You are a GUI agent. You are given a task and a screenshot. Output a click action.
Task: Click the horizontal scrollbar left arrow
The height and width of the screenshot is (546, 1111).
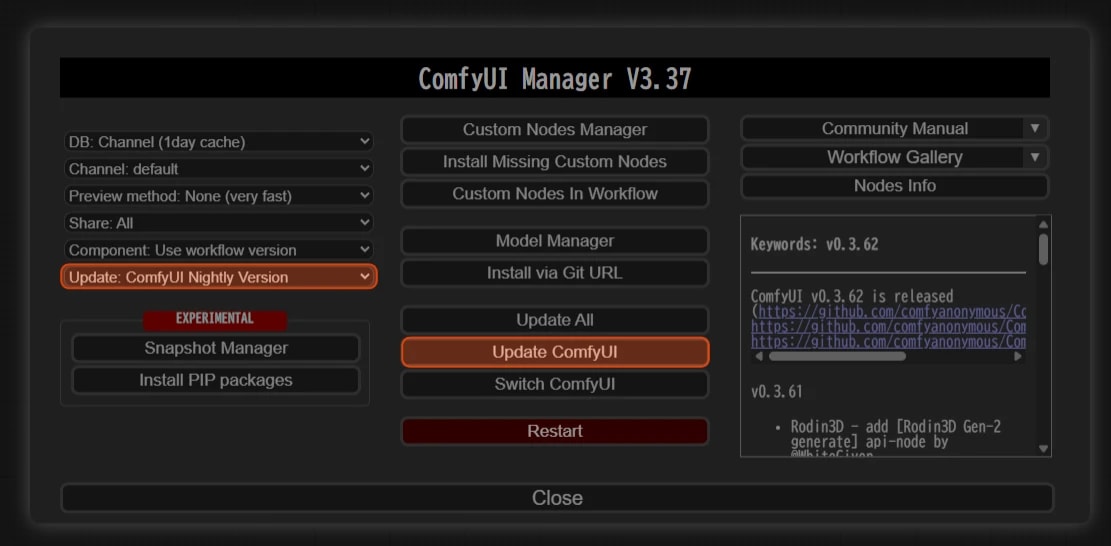tap(759, 356)
